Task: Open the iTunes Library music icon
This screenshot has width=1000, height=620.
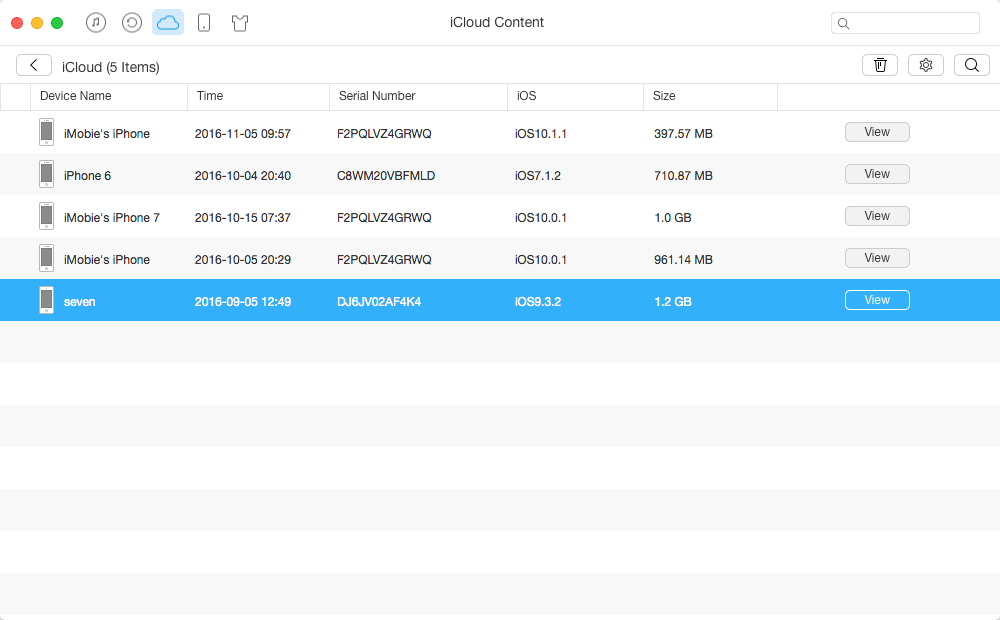Action: pos(96,23)
